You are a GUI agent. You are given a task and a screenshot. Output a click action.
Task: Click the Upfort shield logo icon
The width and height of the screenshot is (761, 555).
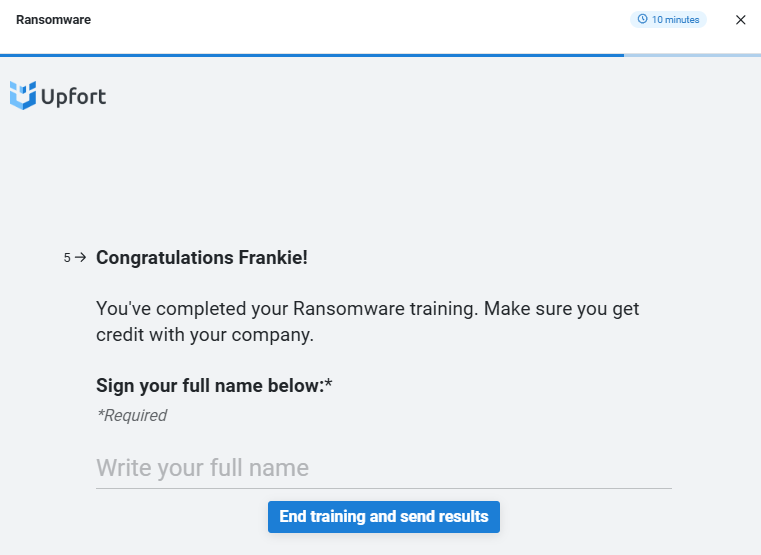[x=23, y=95]
